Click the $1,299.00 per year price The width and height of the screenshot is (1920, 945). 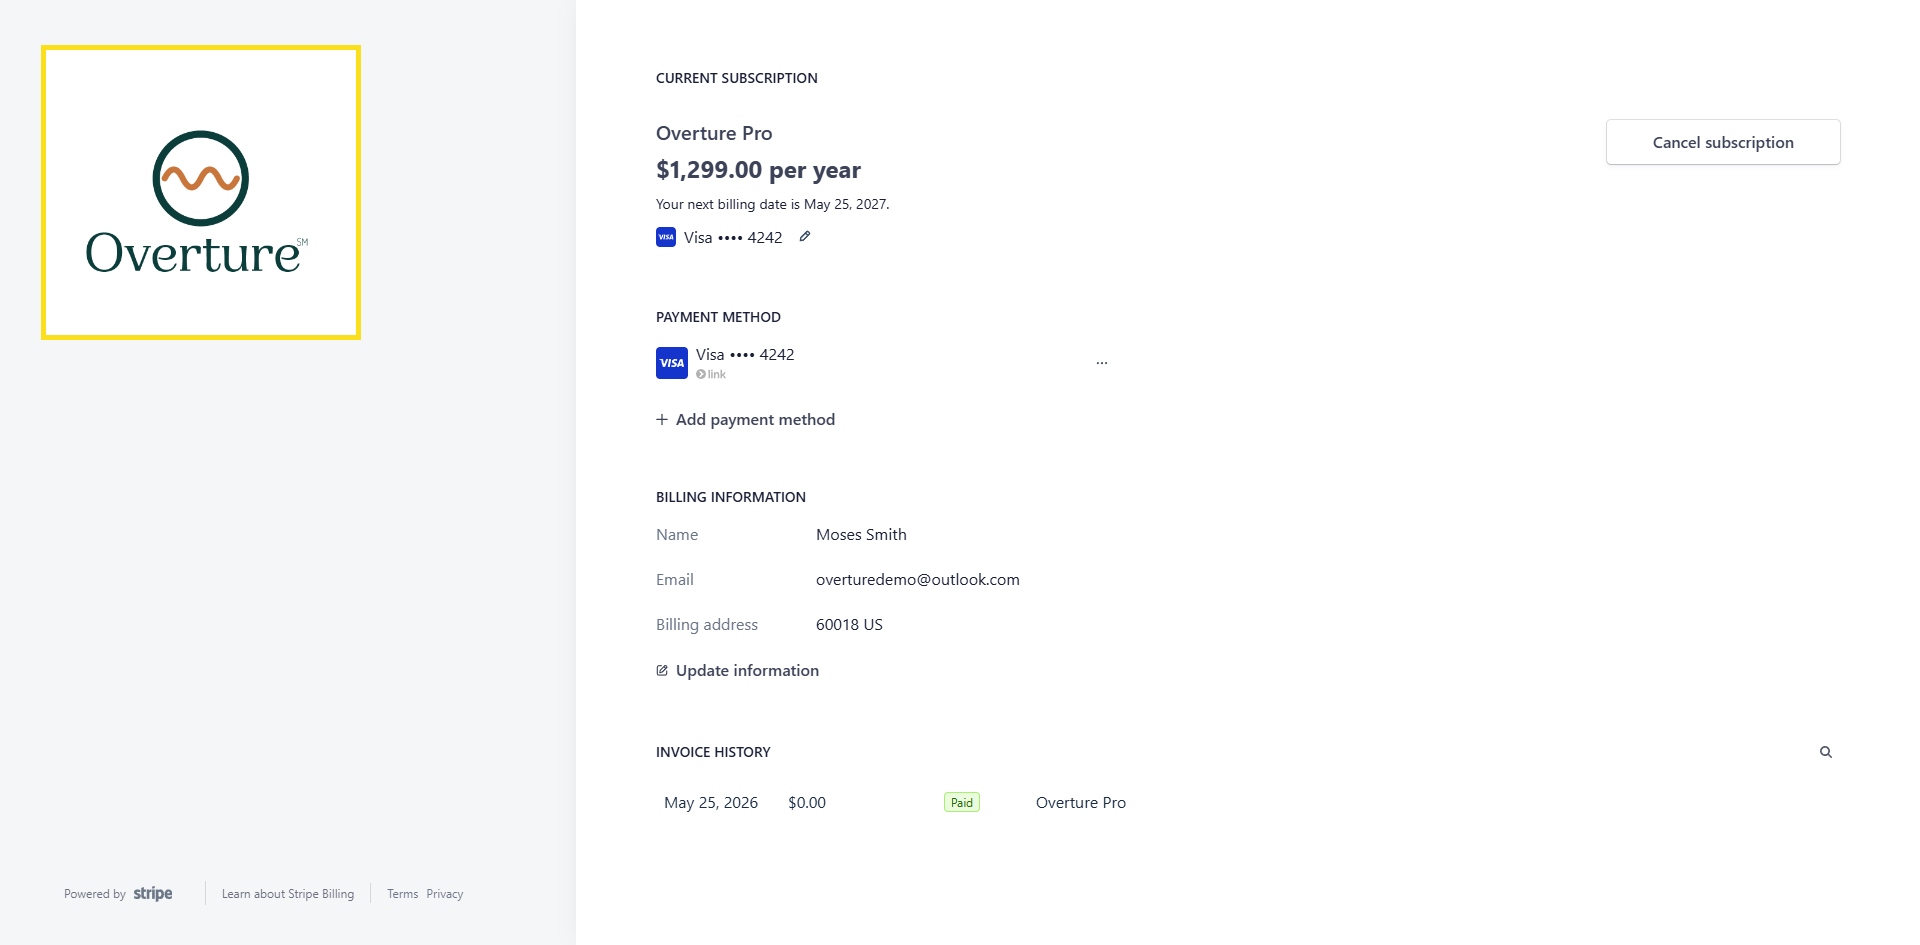758,170
